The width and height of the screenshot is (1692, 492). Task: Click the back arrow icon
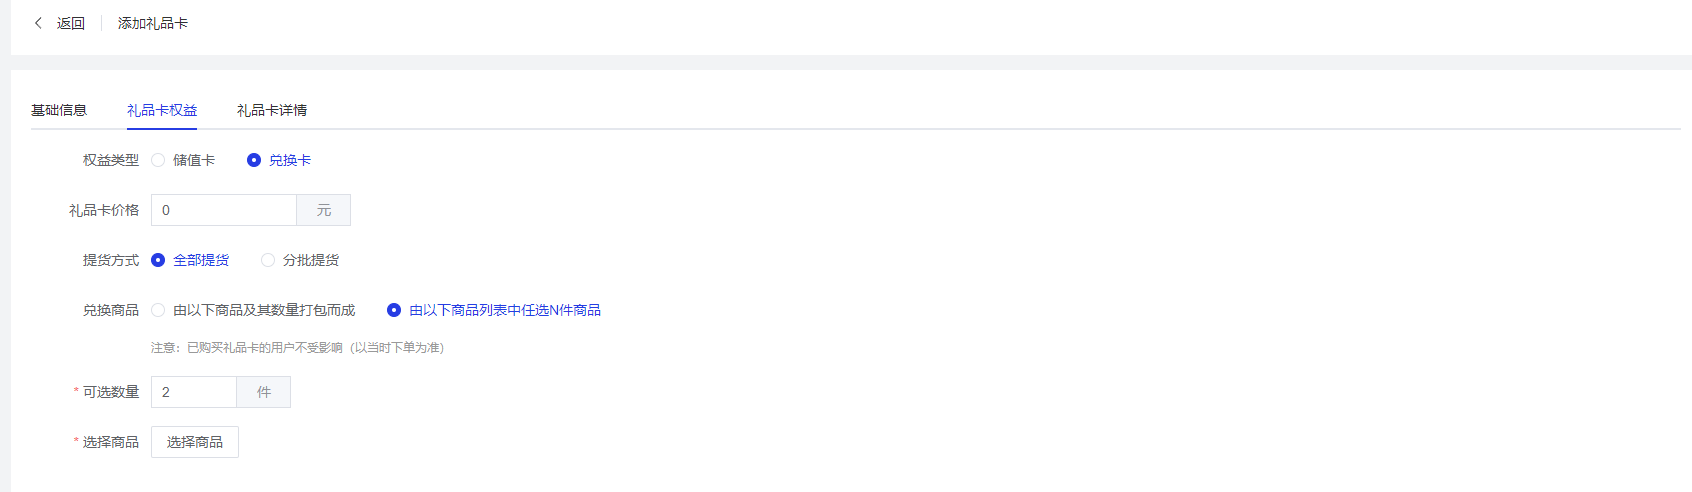(38, 23)
